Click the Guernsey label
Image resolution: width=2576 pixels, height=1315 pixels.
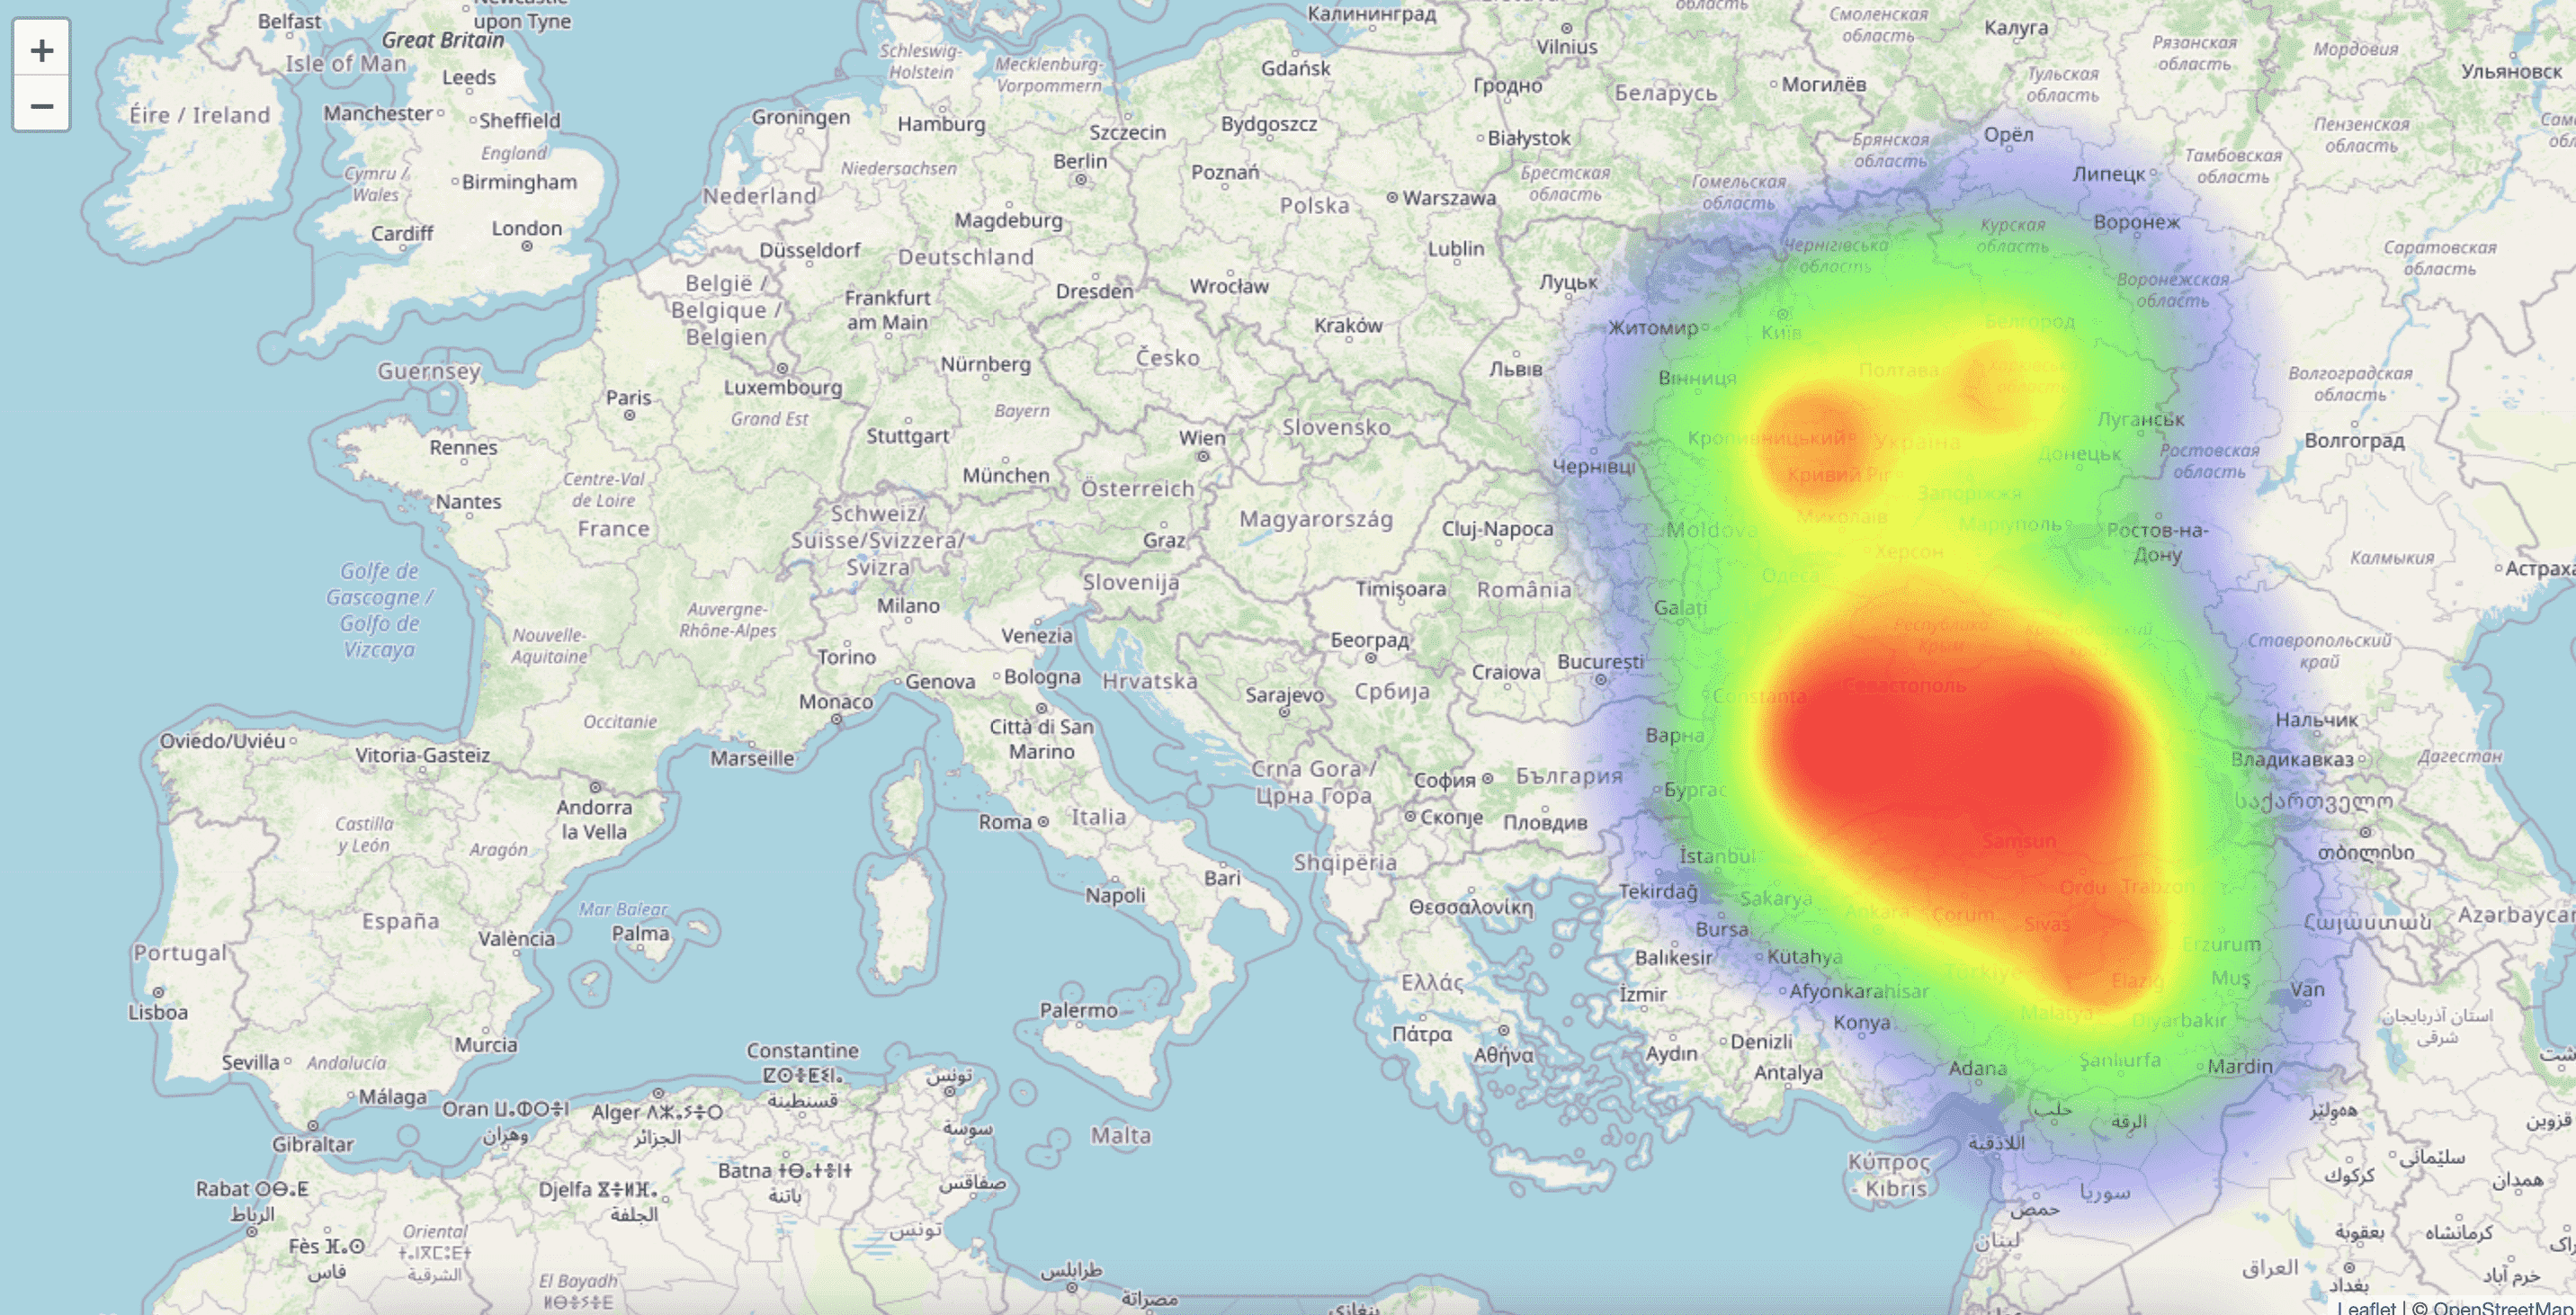429,371
